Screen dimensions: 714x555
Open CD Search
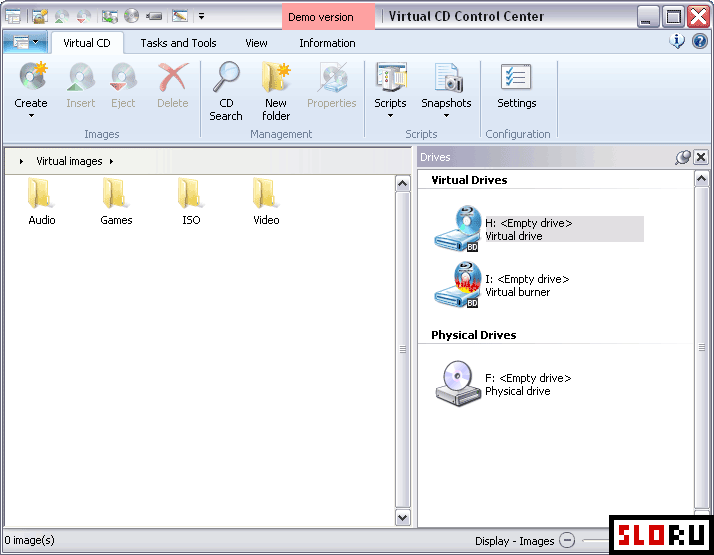pos(226,91)
